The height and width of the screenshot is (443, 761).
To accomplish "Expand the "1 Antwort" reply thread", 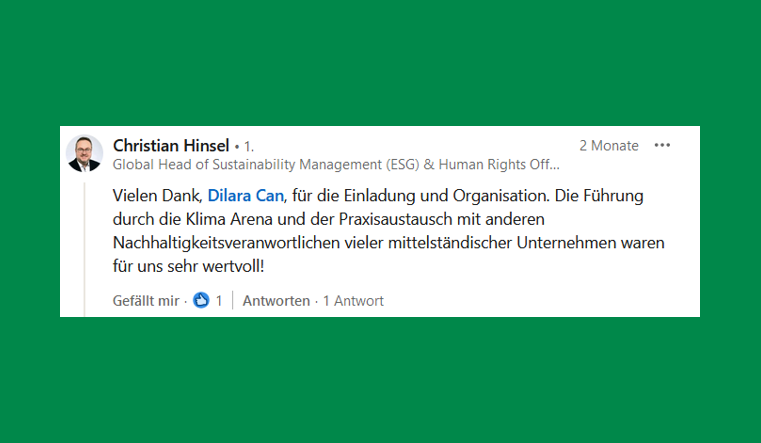I will point(353,300).
